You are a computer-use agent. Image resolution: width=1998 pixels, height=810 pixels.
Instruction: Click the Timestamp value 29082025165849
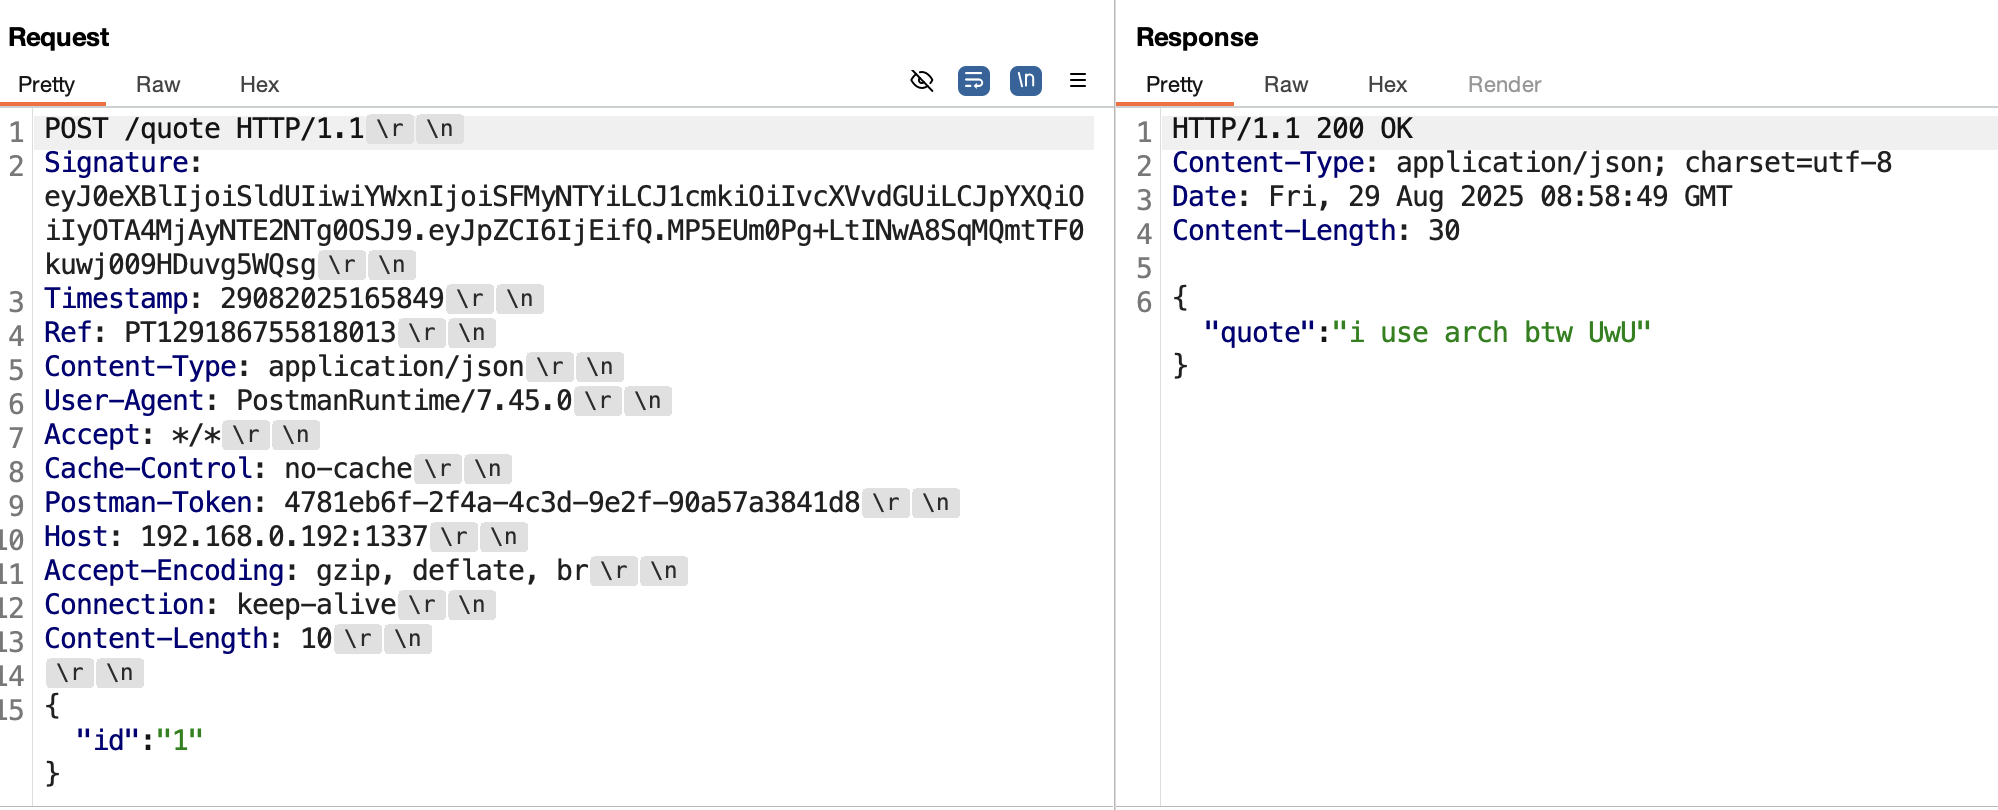point(331,299)
